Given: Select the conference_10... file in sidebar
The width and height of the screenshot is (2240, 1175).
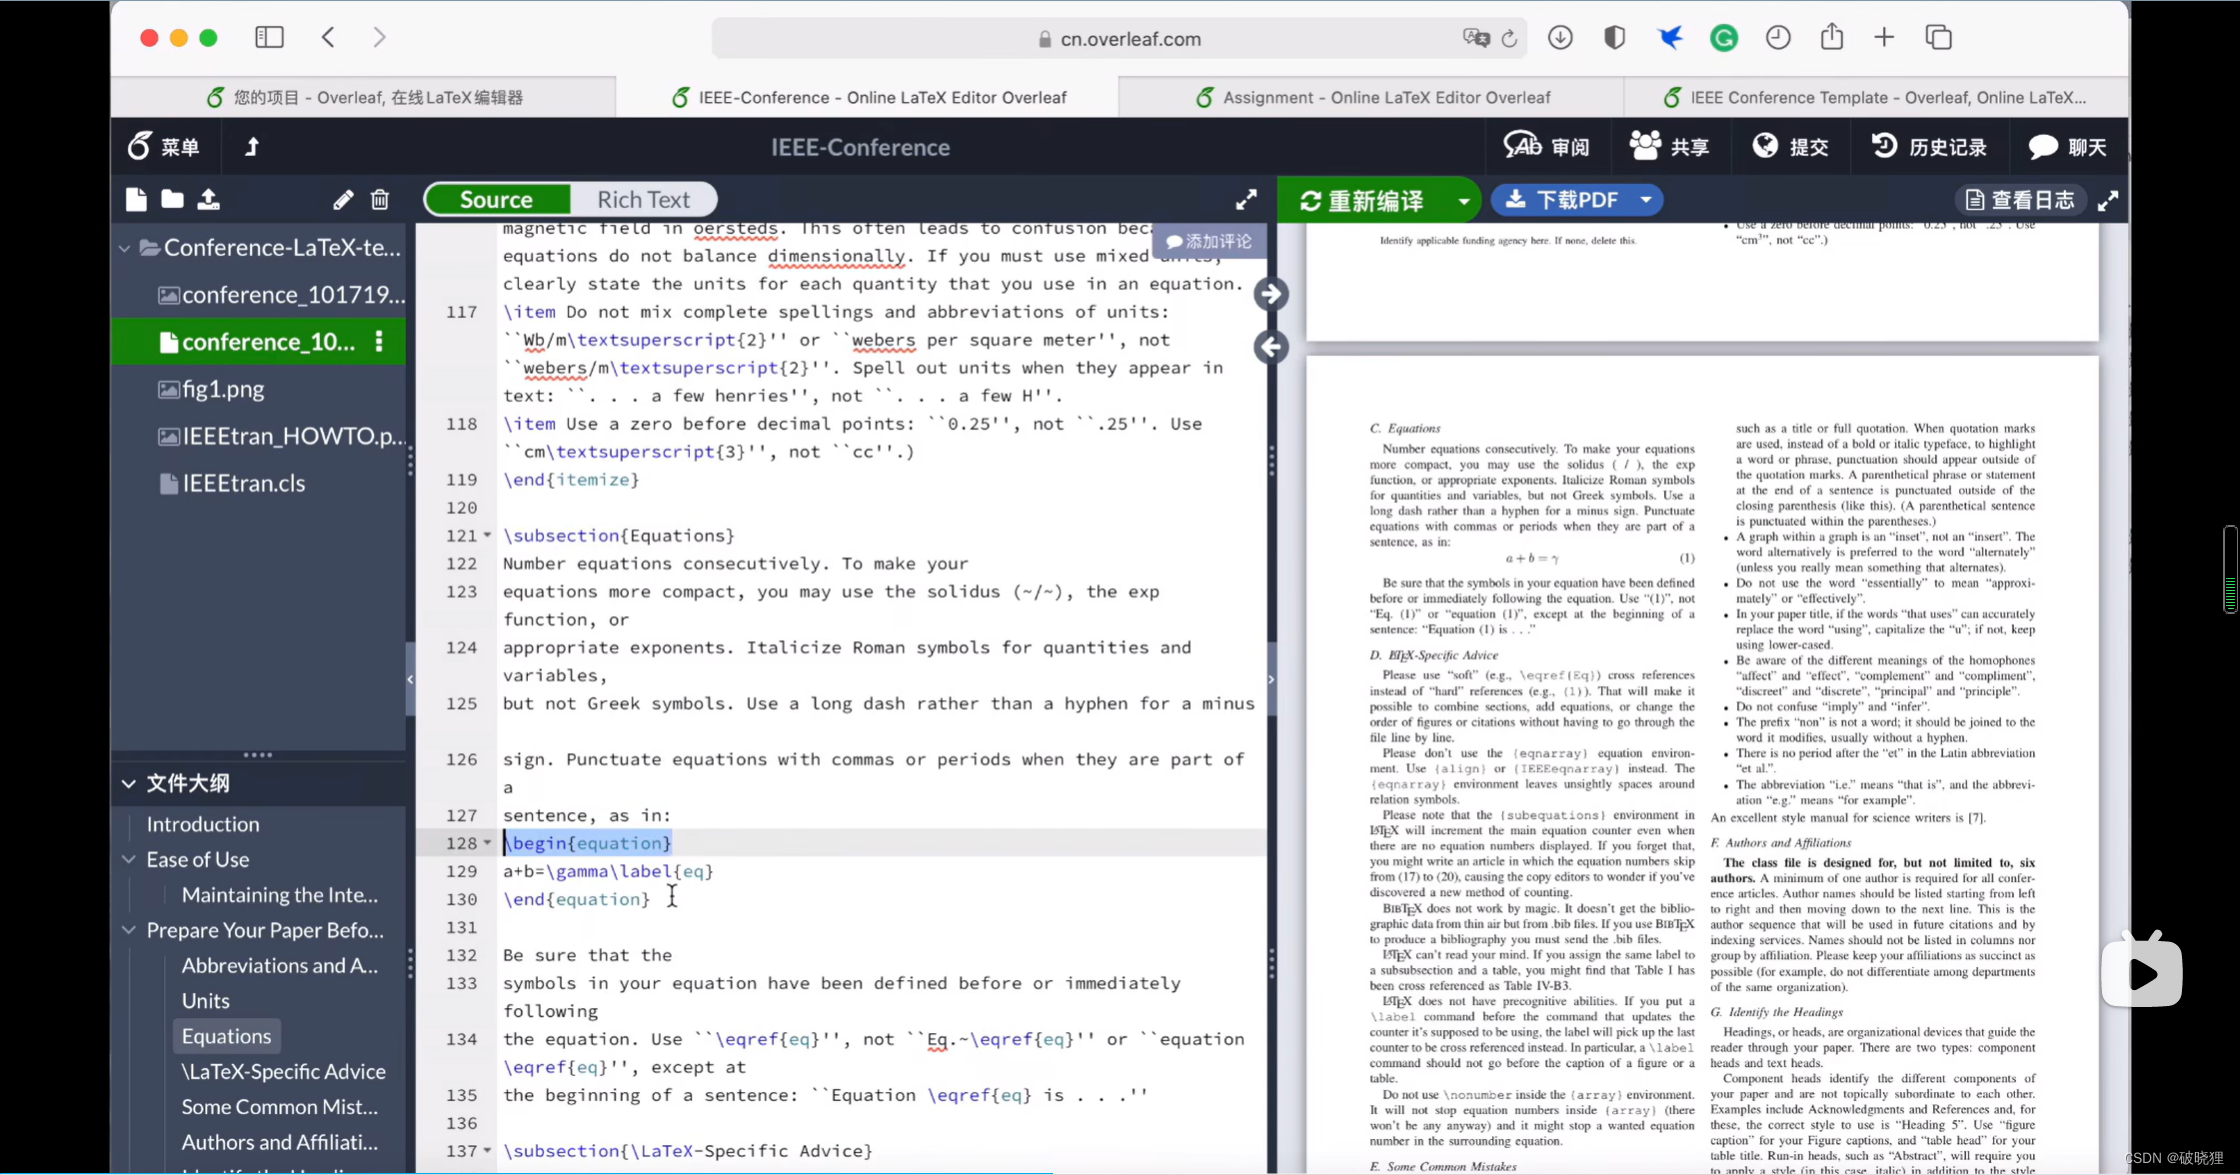Looking at the screenshot, I should coord(264,341).
